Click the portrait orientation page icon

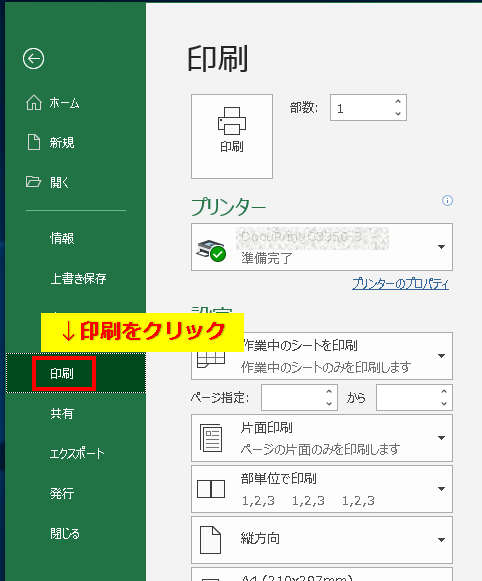[210, 540]
